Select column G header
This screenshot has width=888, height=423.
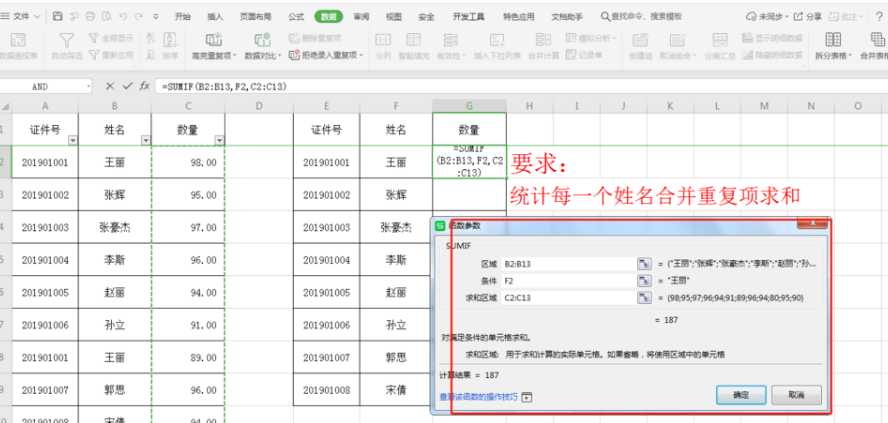click(469, 106)
